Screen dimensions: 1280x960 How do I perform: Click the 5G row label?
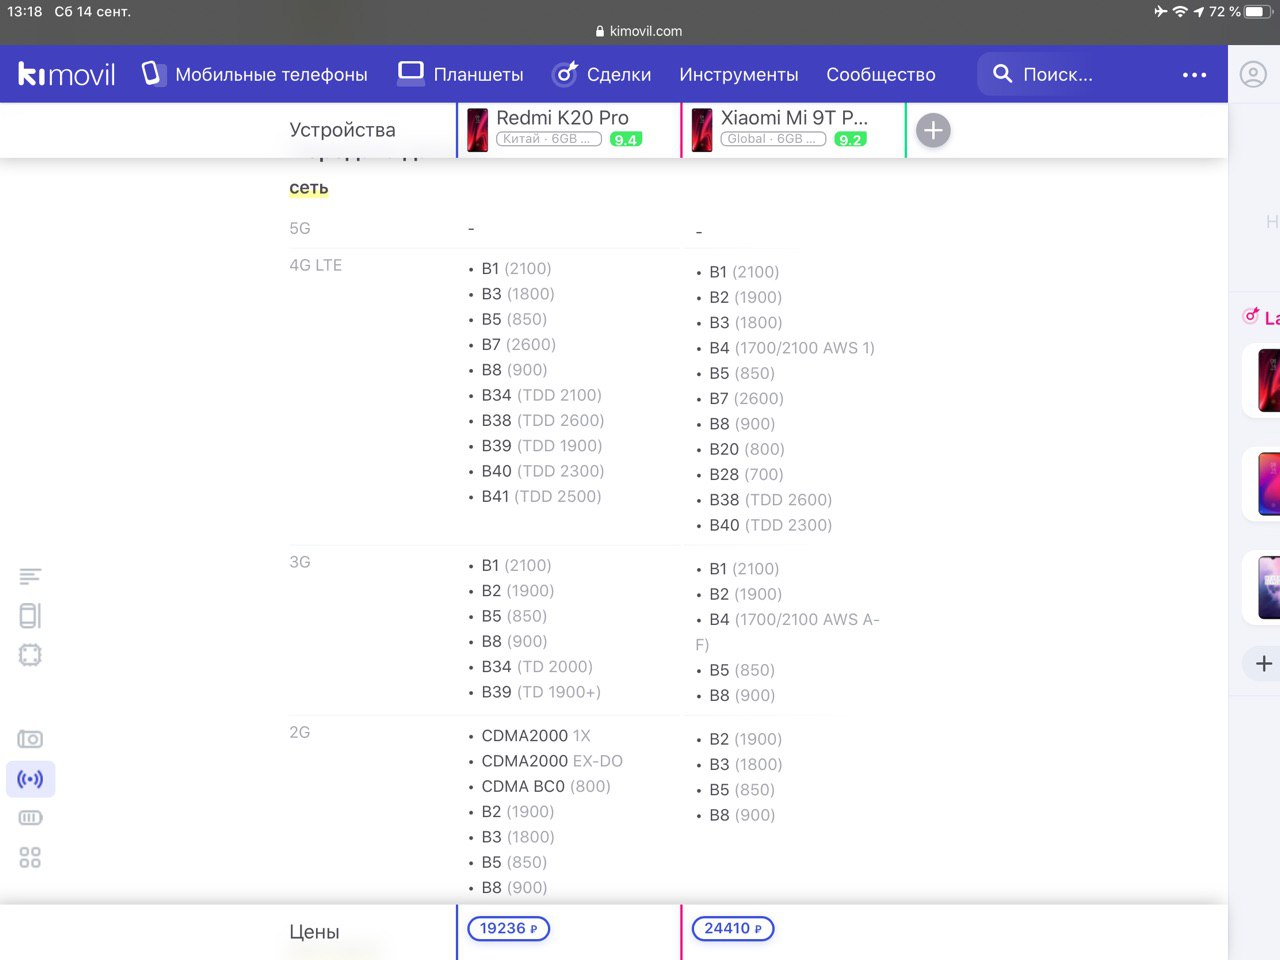[x=300, y=228]
